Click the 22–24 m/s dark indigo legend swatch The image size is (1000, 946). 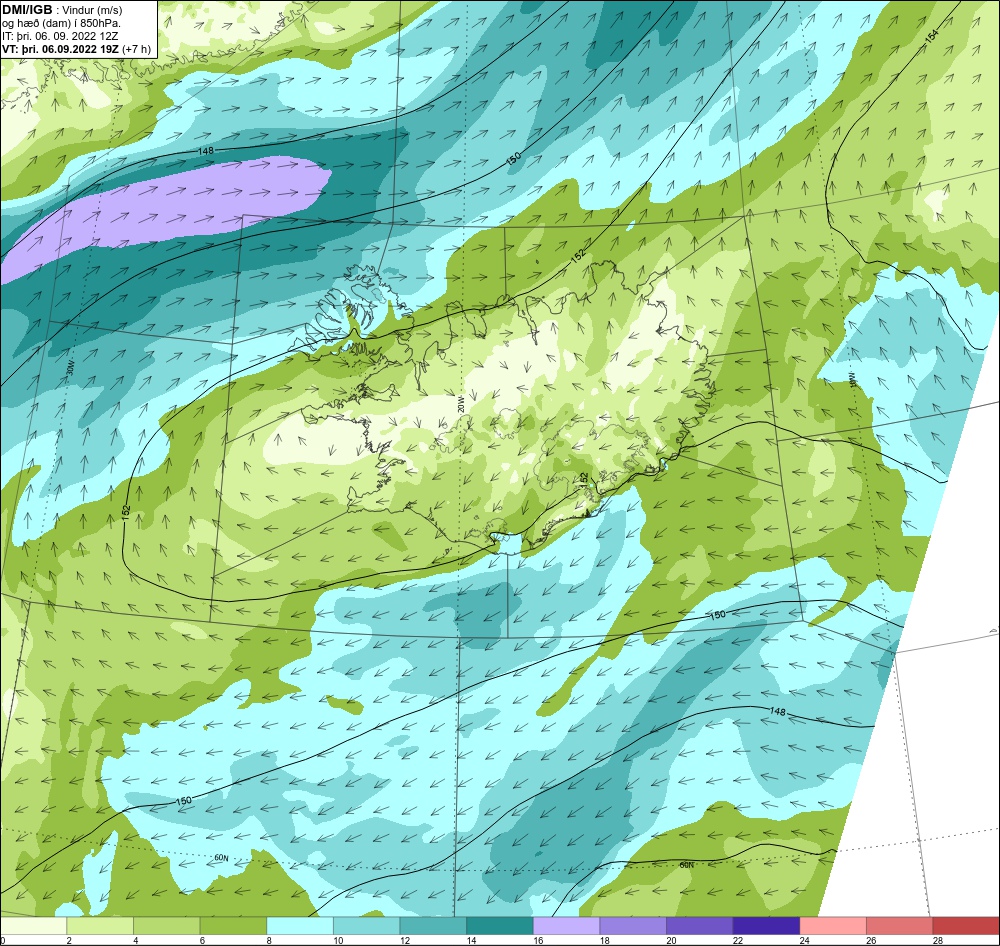click(766, 926)
